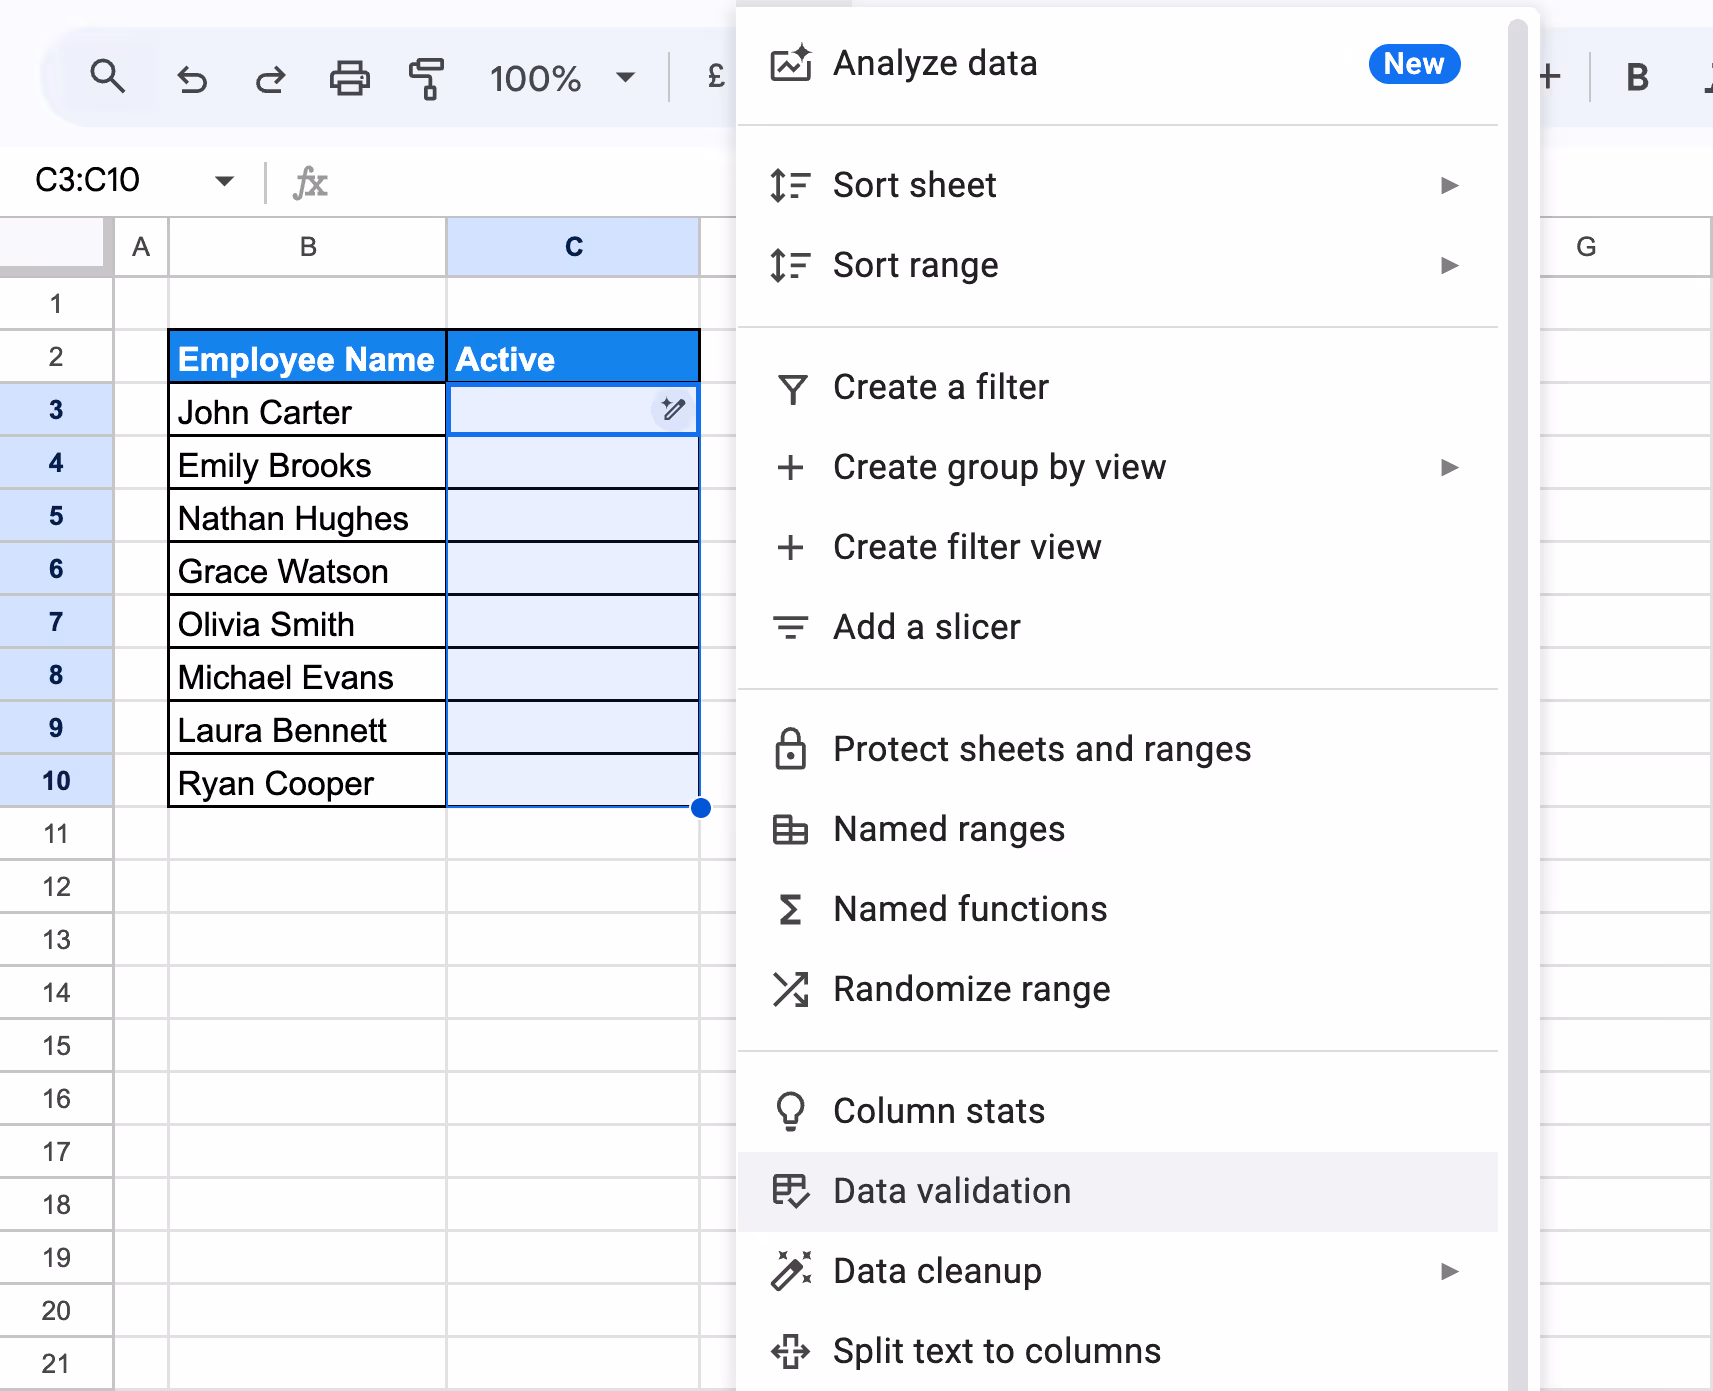Click Analyze data at the top
1713x1391 pixels.
[x=935, y=63]
